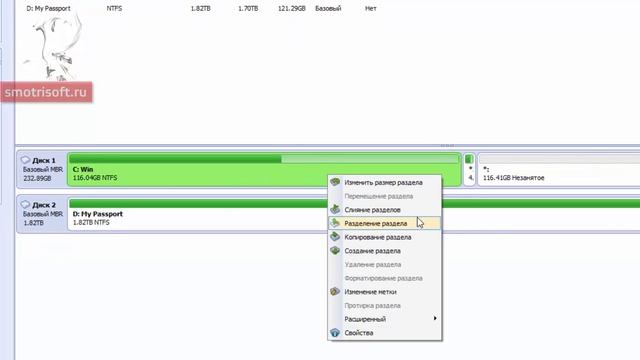Click the Диск 1 drive icon
The width and height of the screenshot is (640, 360).
coord(25,160)
